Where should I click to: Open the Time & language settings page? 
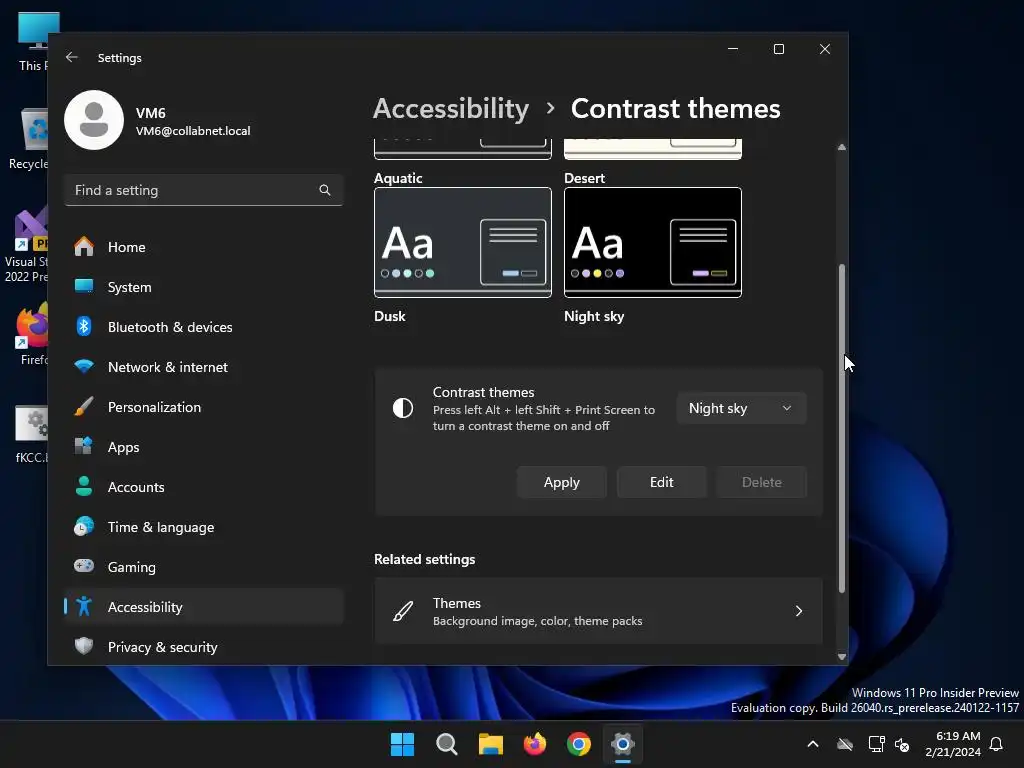(x=204, y=526)
